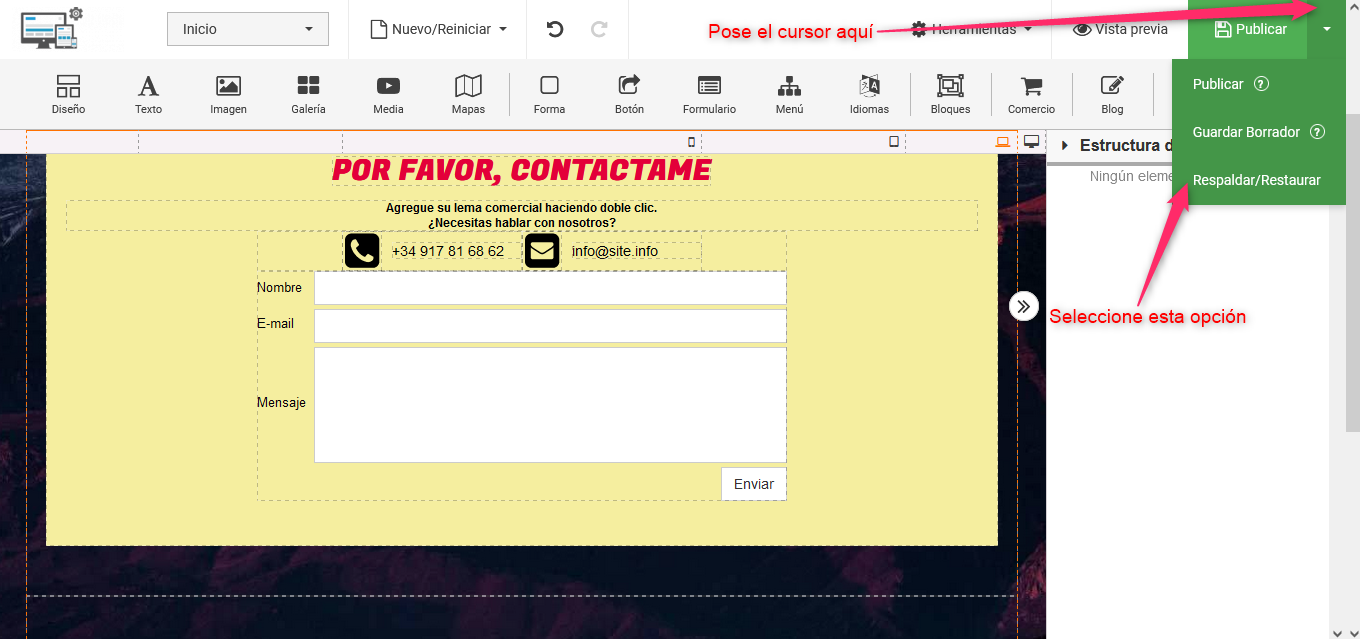Select the Botón tool
Image resolution: width=1360 pixels, height=639 pixels.
(629, 95)
